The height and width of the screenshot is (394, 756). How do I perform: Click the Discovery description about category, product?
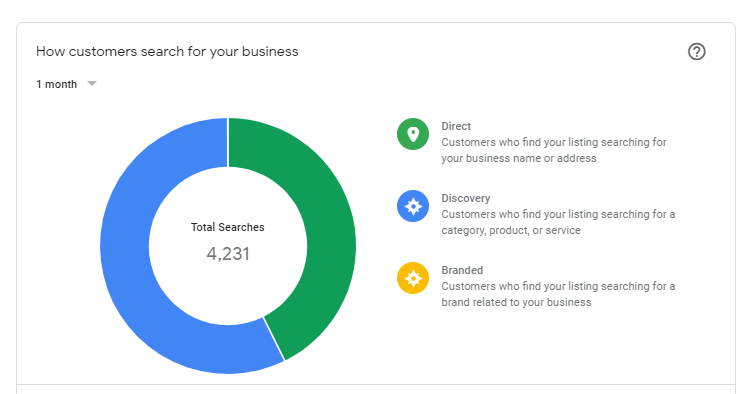[558, 222]
